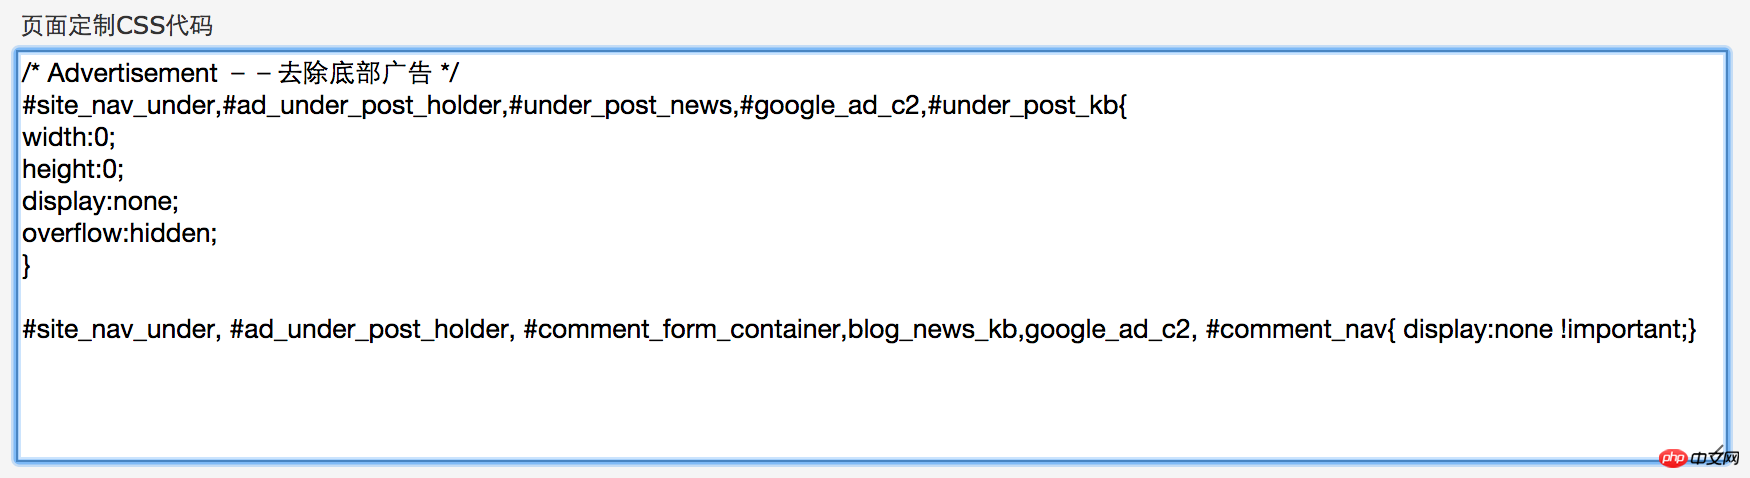Image resolution: width=1750 pixels, height=478 pixels.
Task: Place cursor in the Advertisement comment line
Action: (240, 73)
